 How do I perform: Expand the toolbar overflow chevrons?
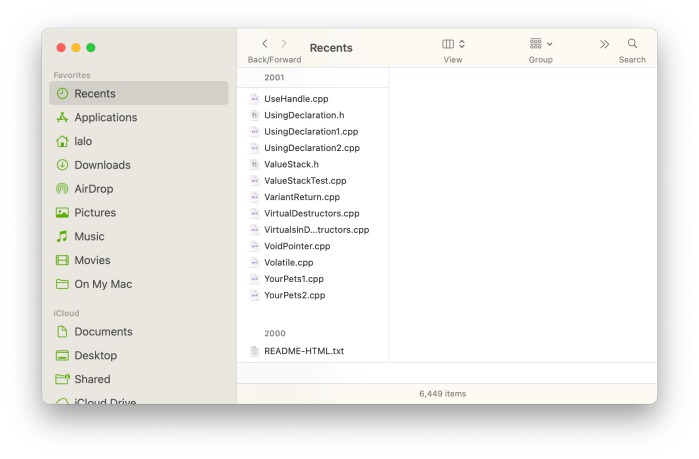tap(604, 44)
